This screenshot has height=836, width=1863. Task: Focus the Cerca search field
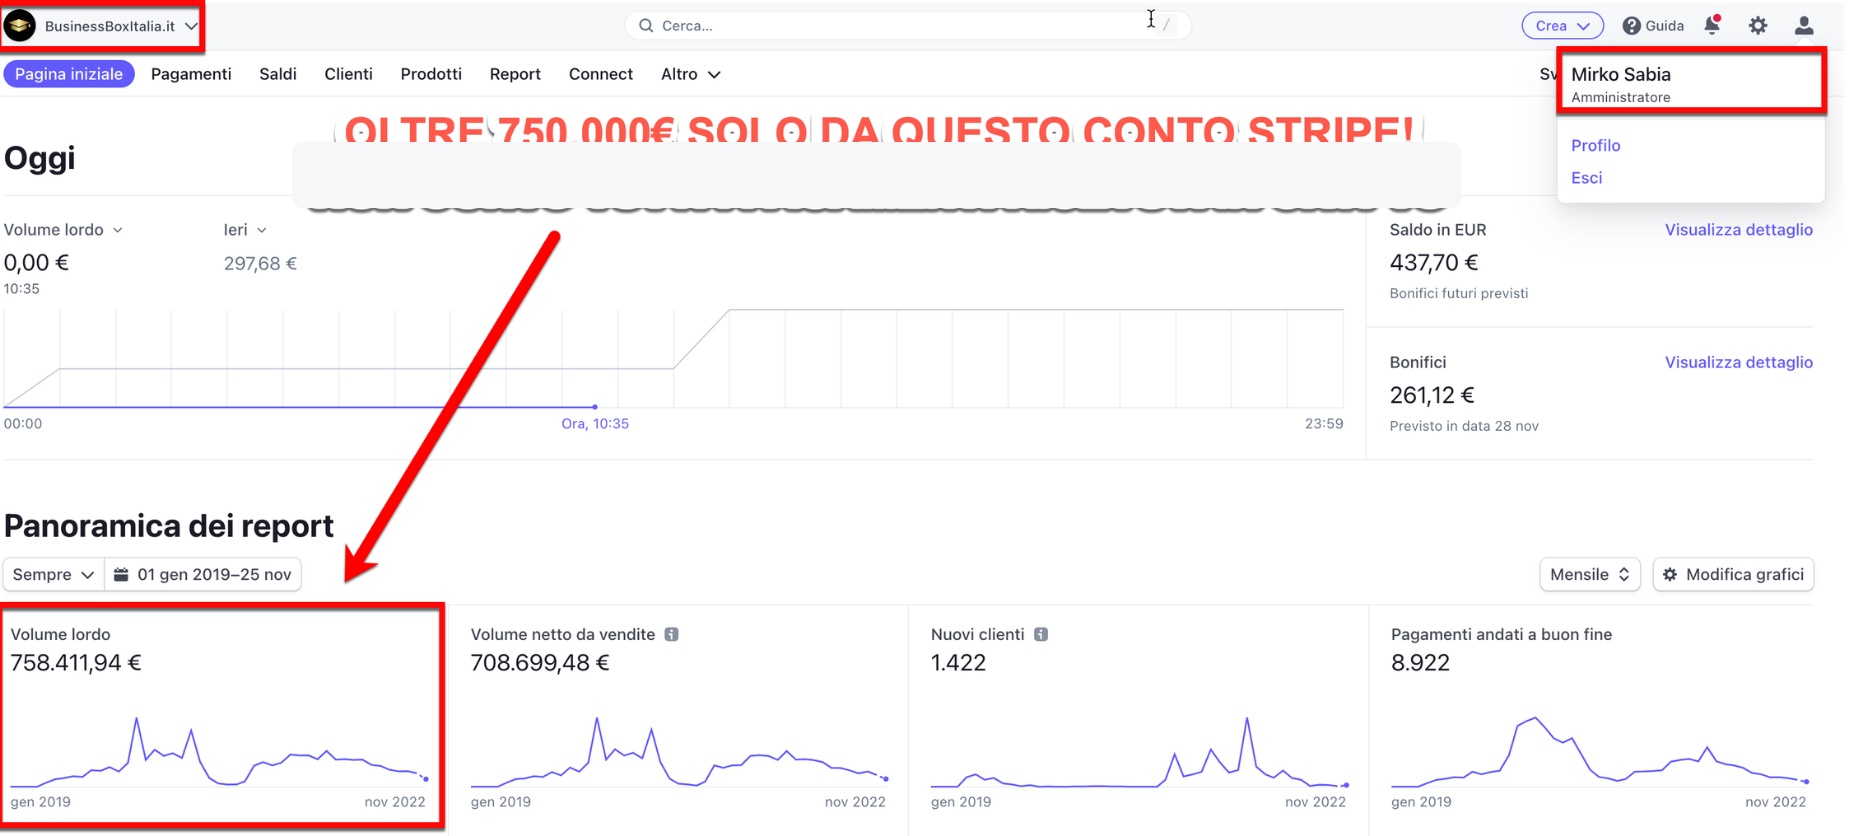tap(908, 26)
